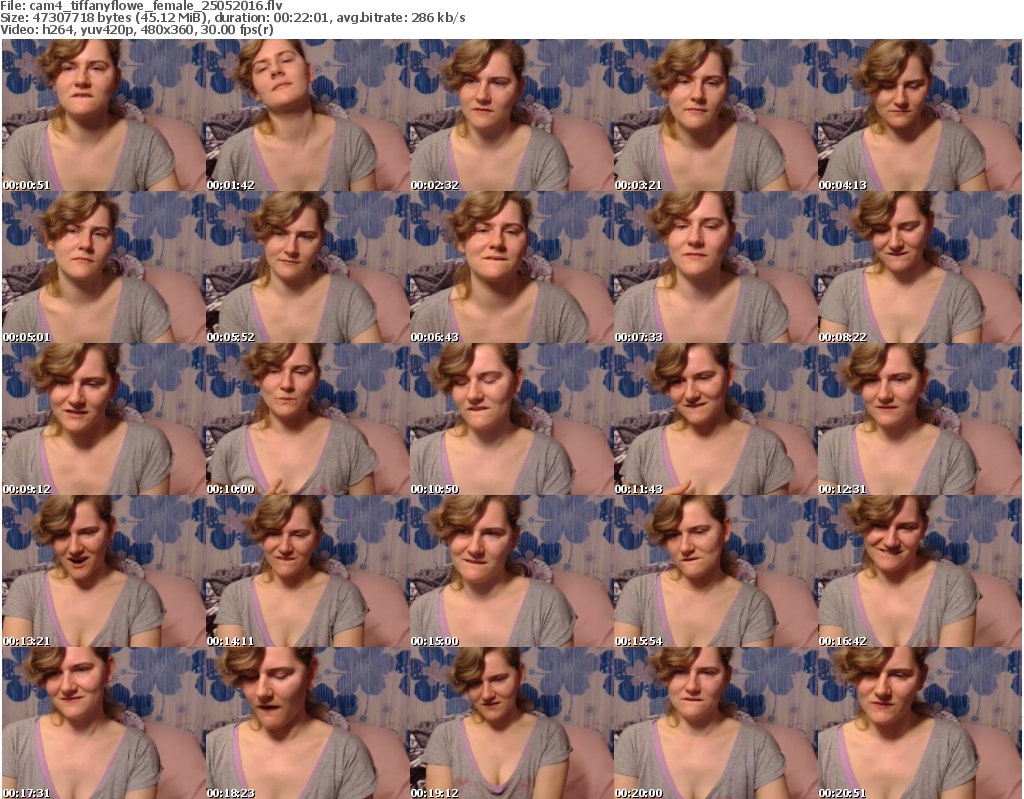
Task: Select the thumbnail stamped 00:11:43
Action: [x=715, y=419]
